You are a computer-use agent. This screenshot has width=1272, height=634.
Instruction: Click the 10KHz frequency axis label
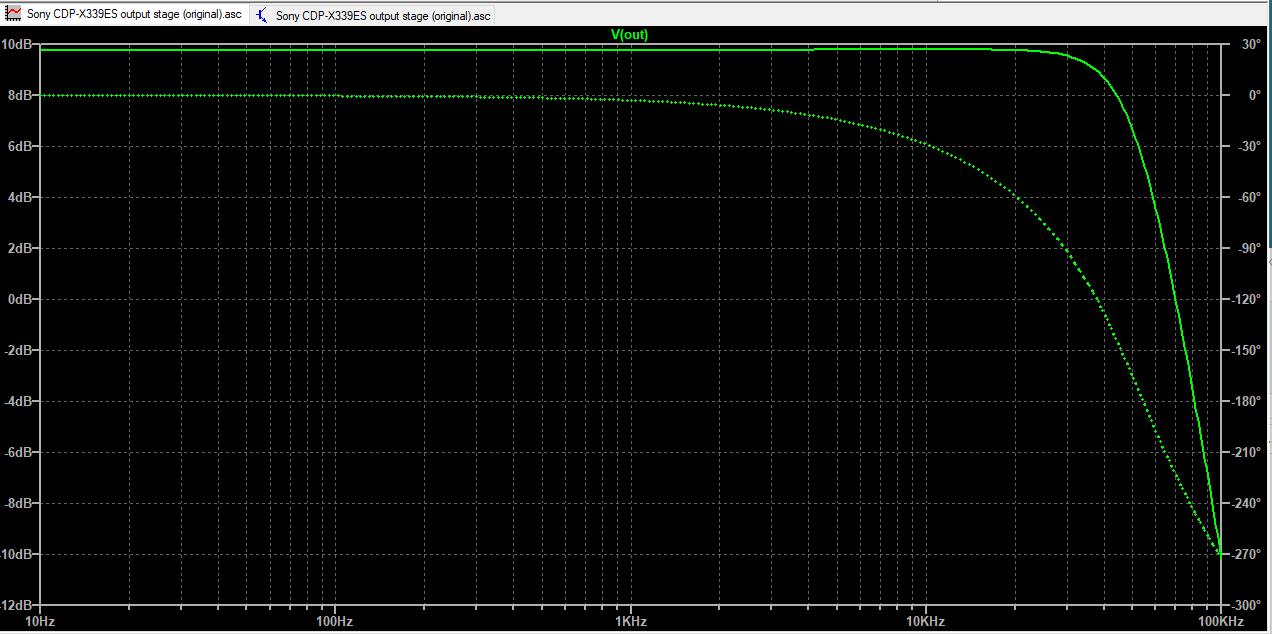click(925, 621)
